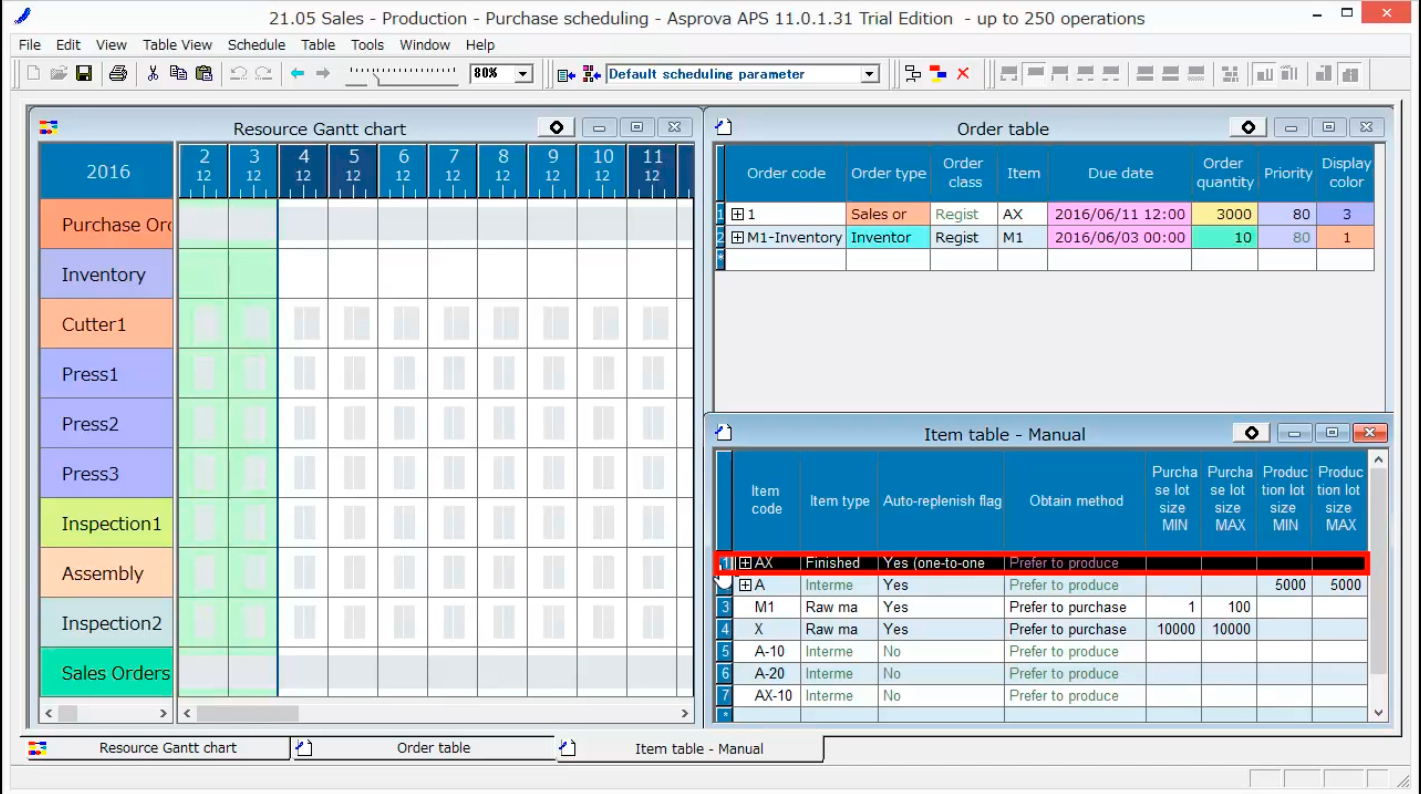Click the blue back arrow icon

pyautogui.click(x=297, y=74)
